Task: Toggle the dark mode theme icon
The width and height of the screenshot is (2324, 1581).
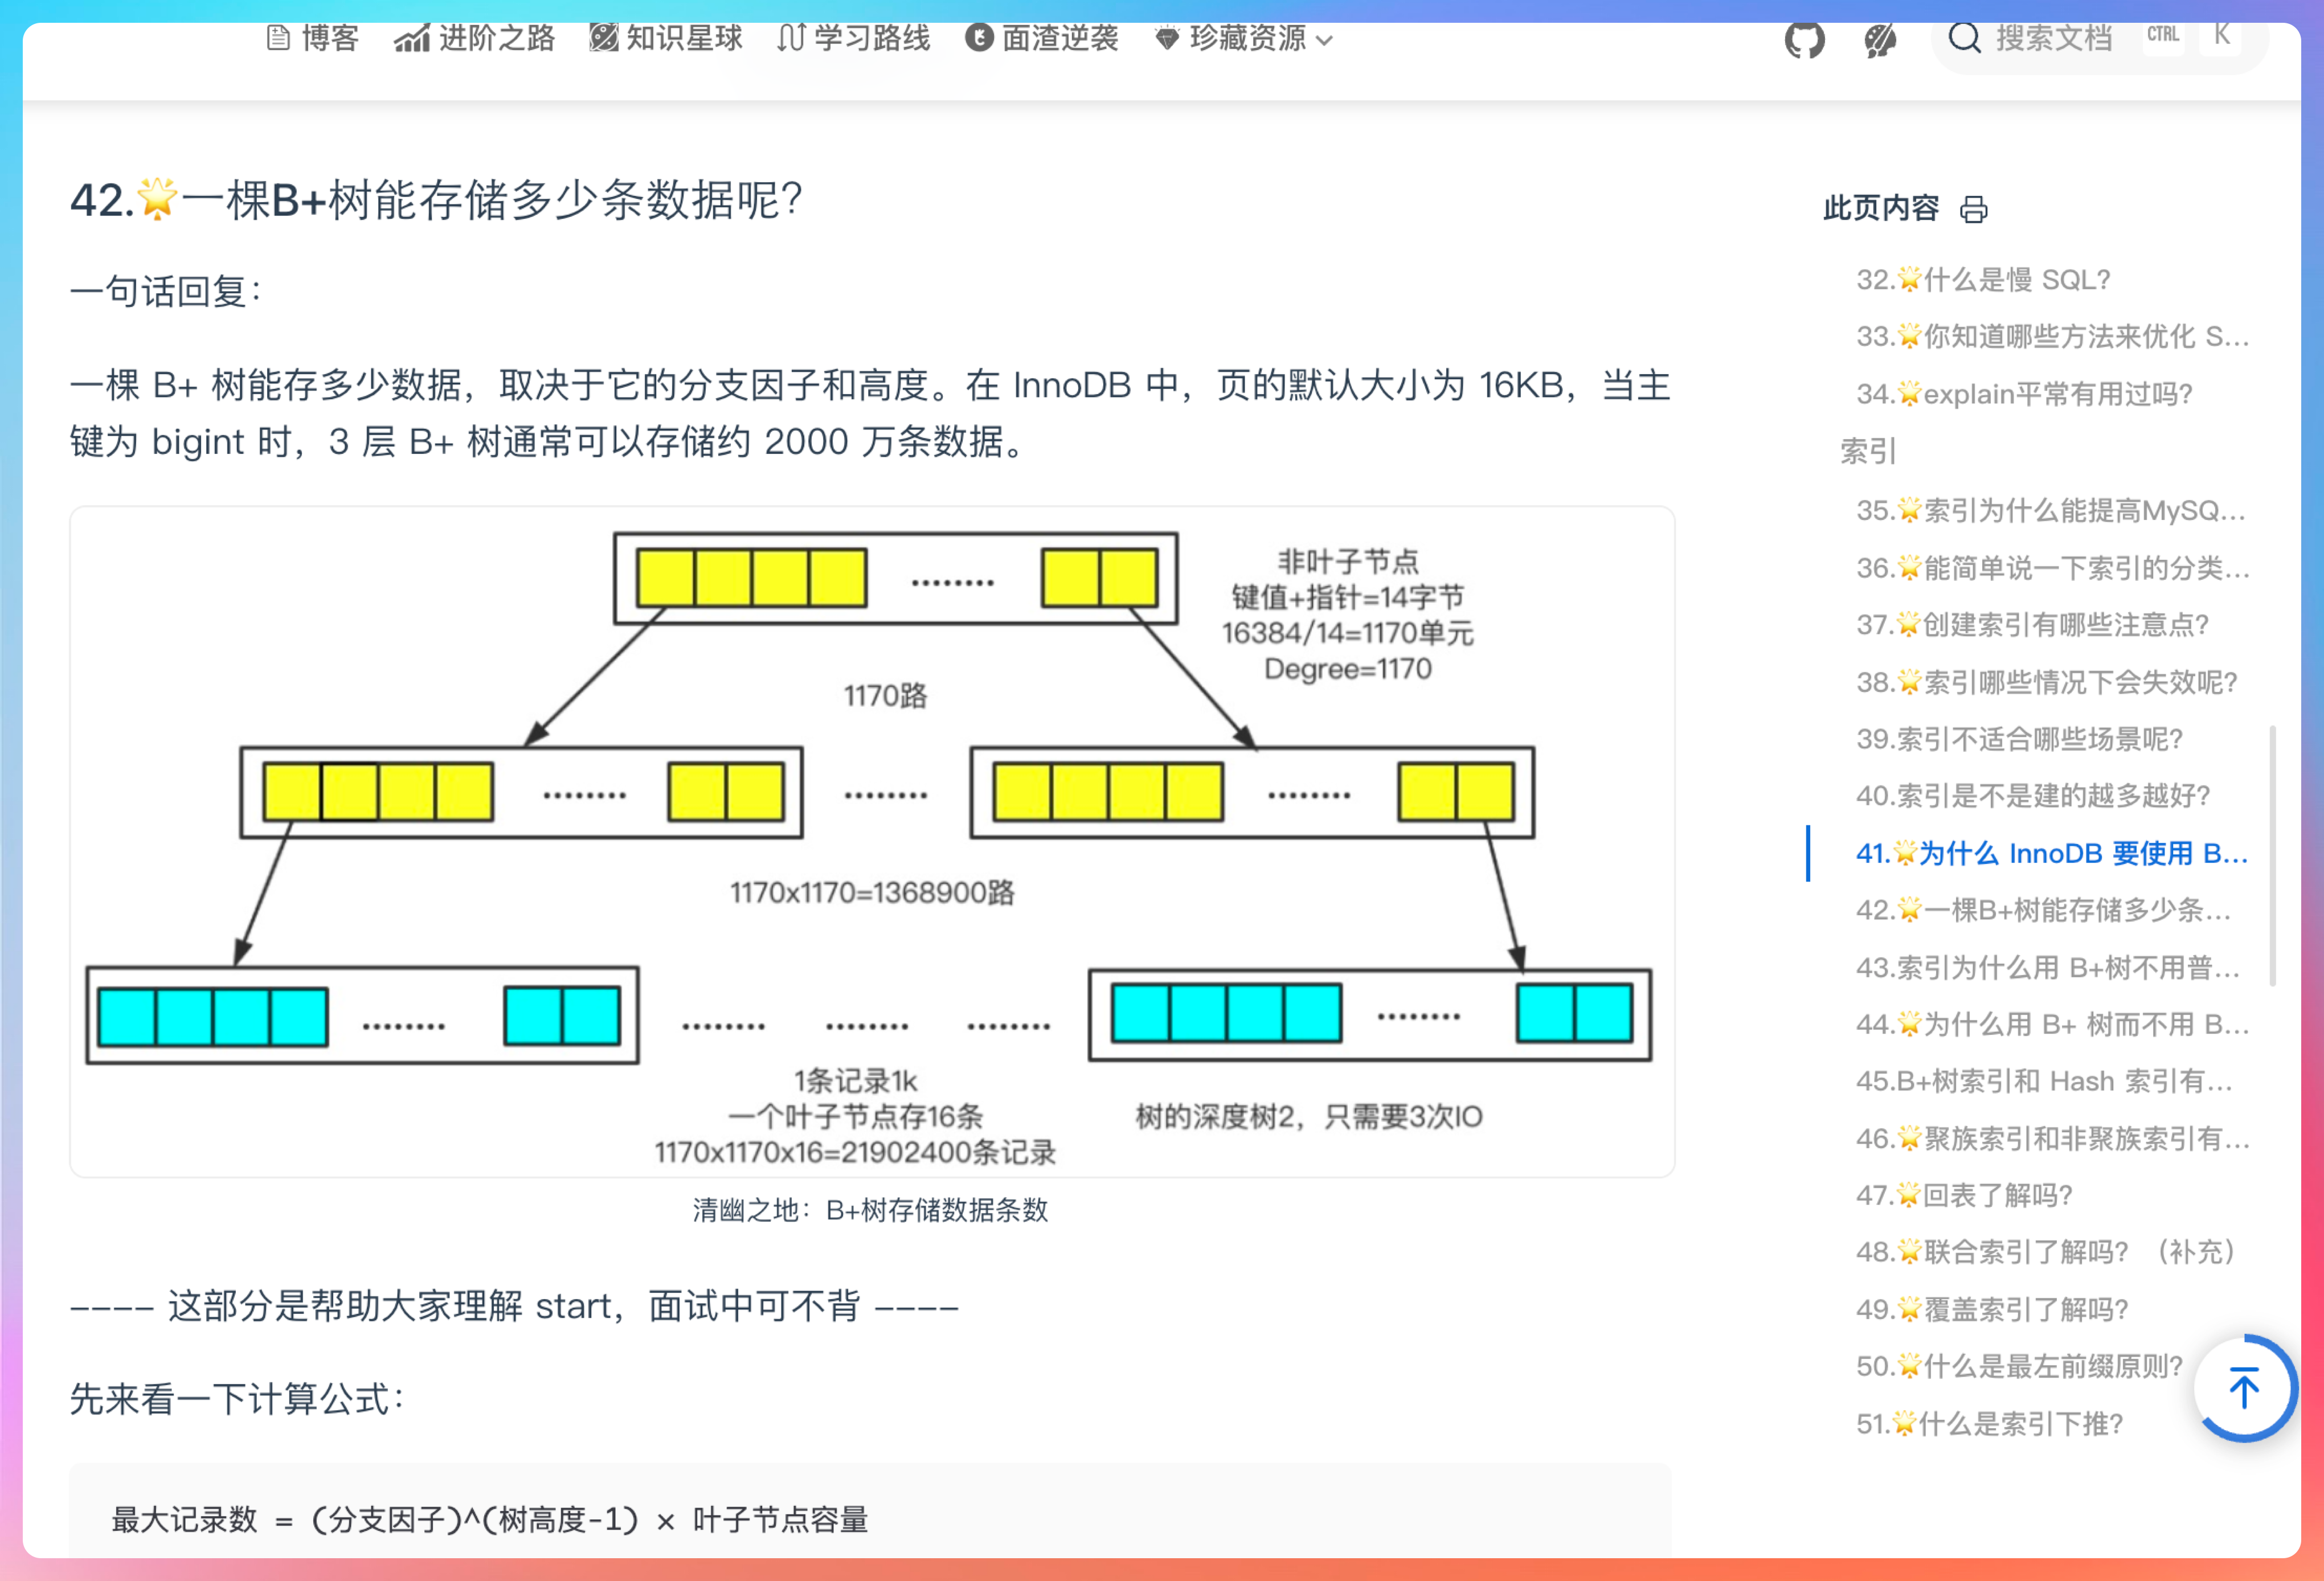Action: tap(1880, 40)
